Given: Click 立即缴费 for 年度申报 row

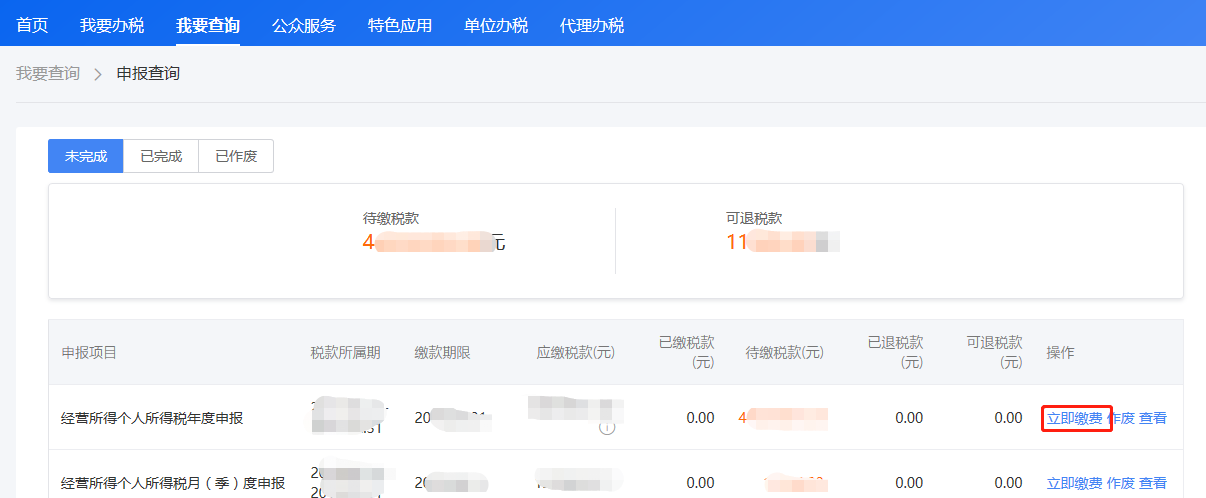Looking at the screenshot, I should point(1075,418).
